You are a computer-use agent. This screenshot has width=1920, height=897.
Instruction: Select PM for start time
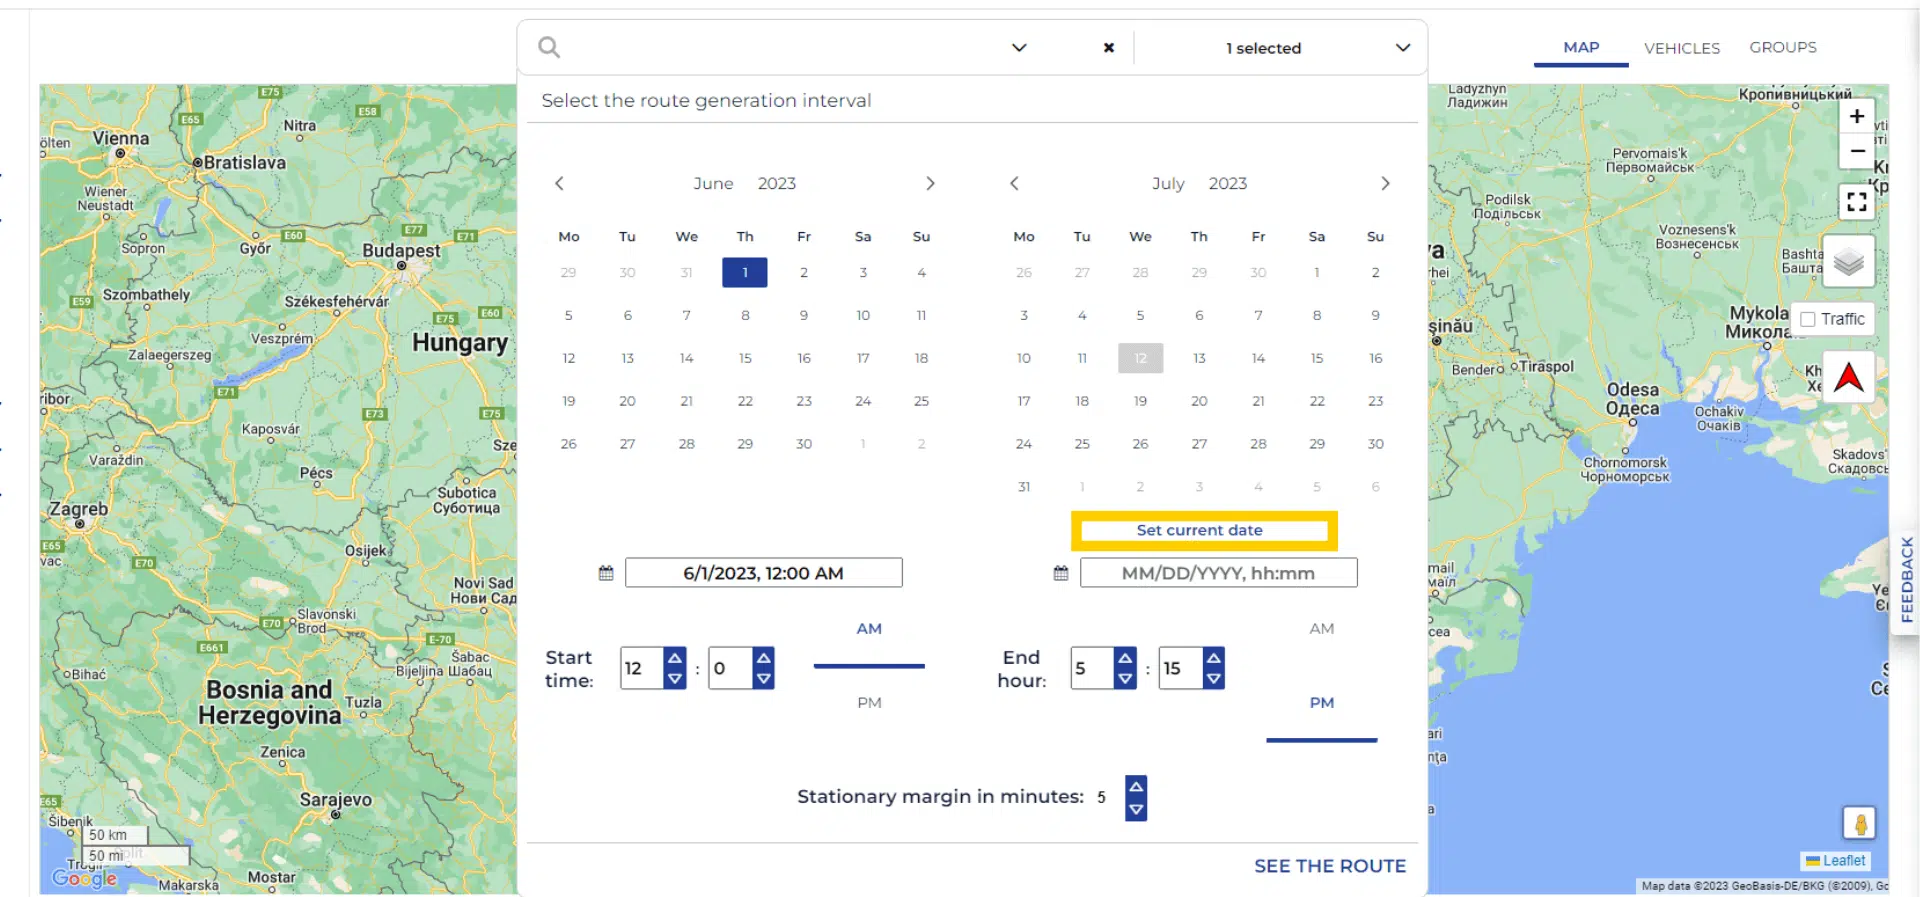(869, 703)
